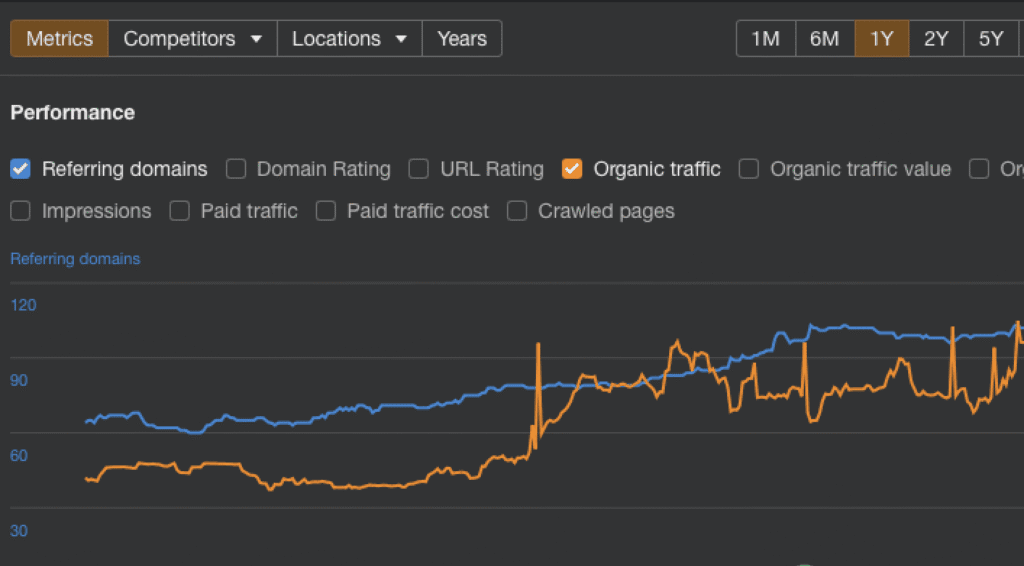This screenshot has height=566, width=1024.
Task: Tick the Impressions checkbox
Action: coord(20,211)
